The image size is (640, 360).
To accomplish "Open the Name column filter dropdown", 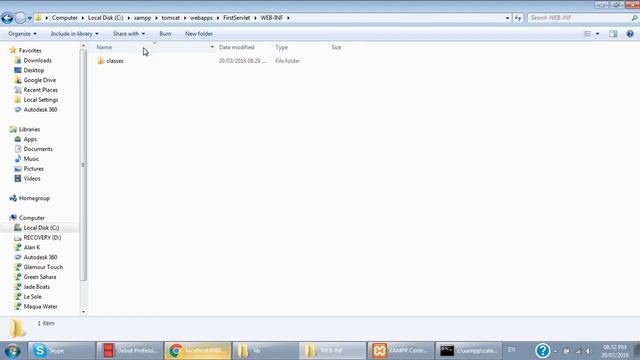I will pyautogui.click(x=212, y=47).
